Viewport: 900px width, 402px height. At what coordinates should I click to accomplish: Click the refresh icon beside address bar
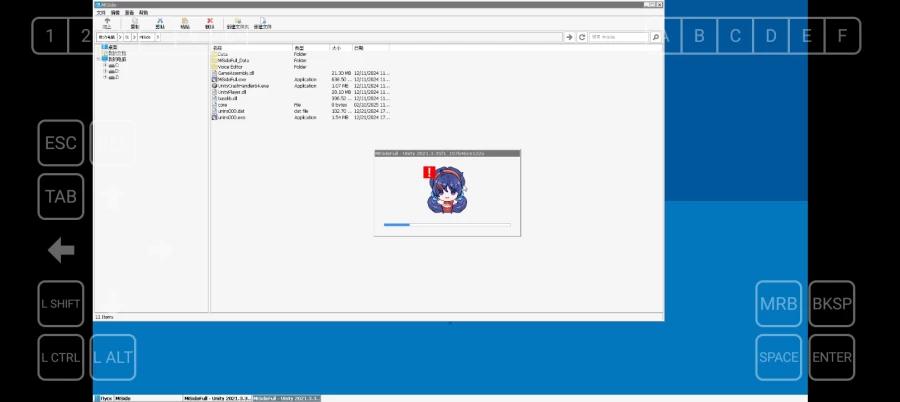[x=581, y=37]
